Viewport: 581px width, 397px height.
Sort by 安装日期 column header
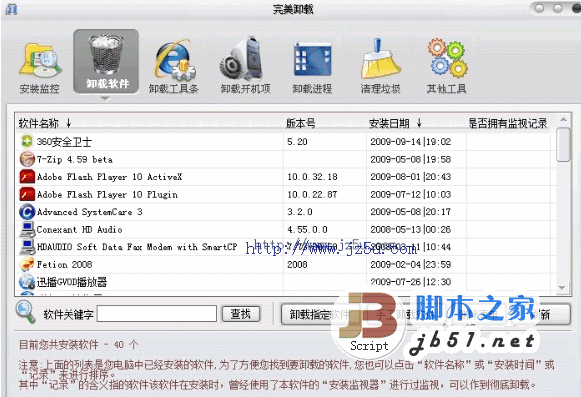coord(395,123)
